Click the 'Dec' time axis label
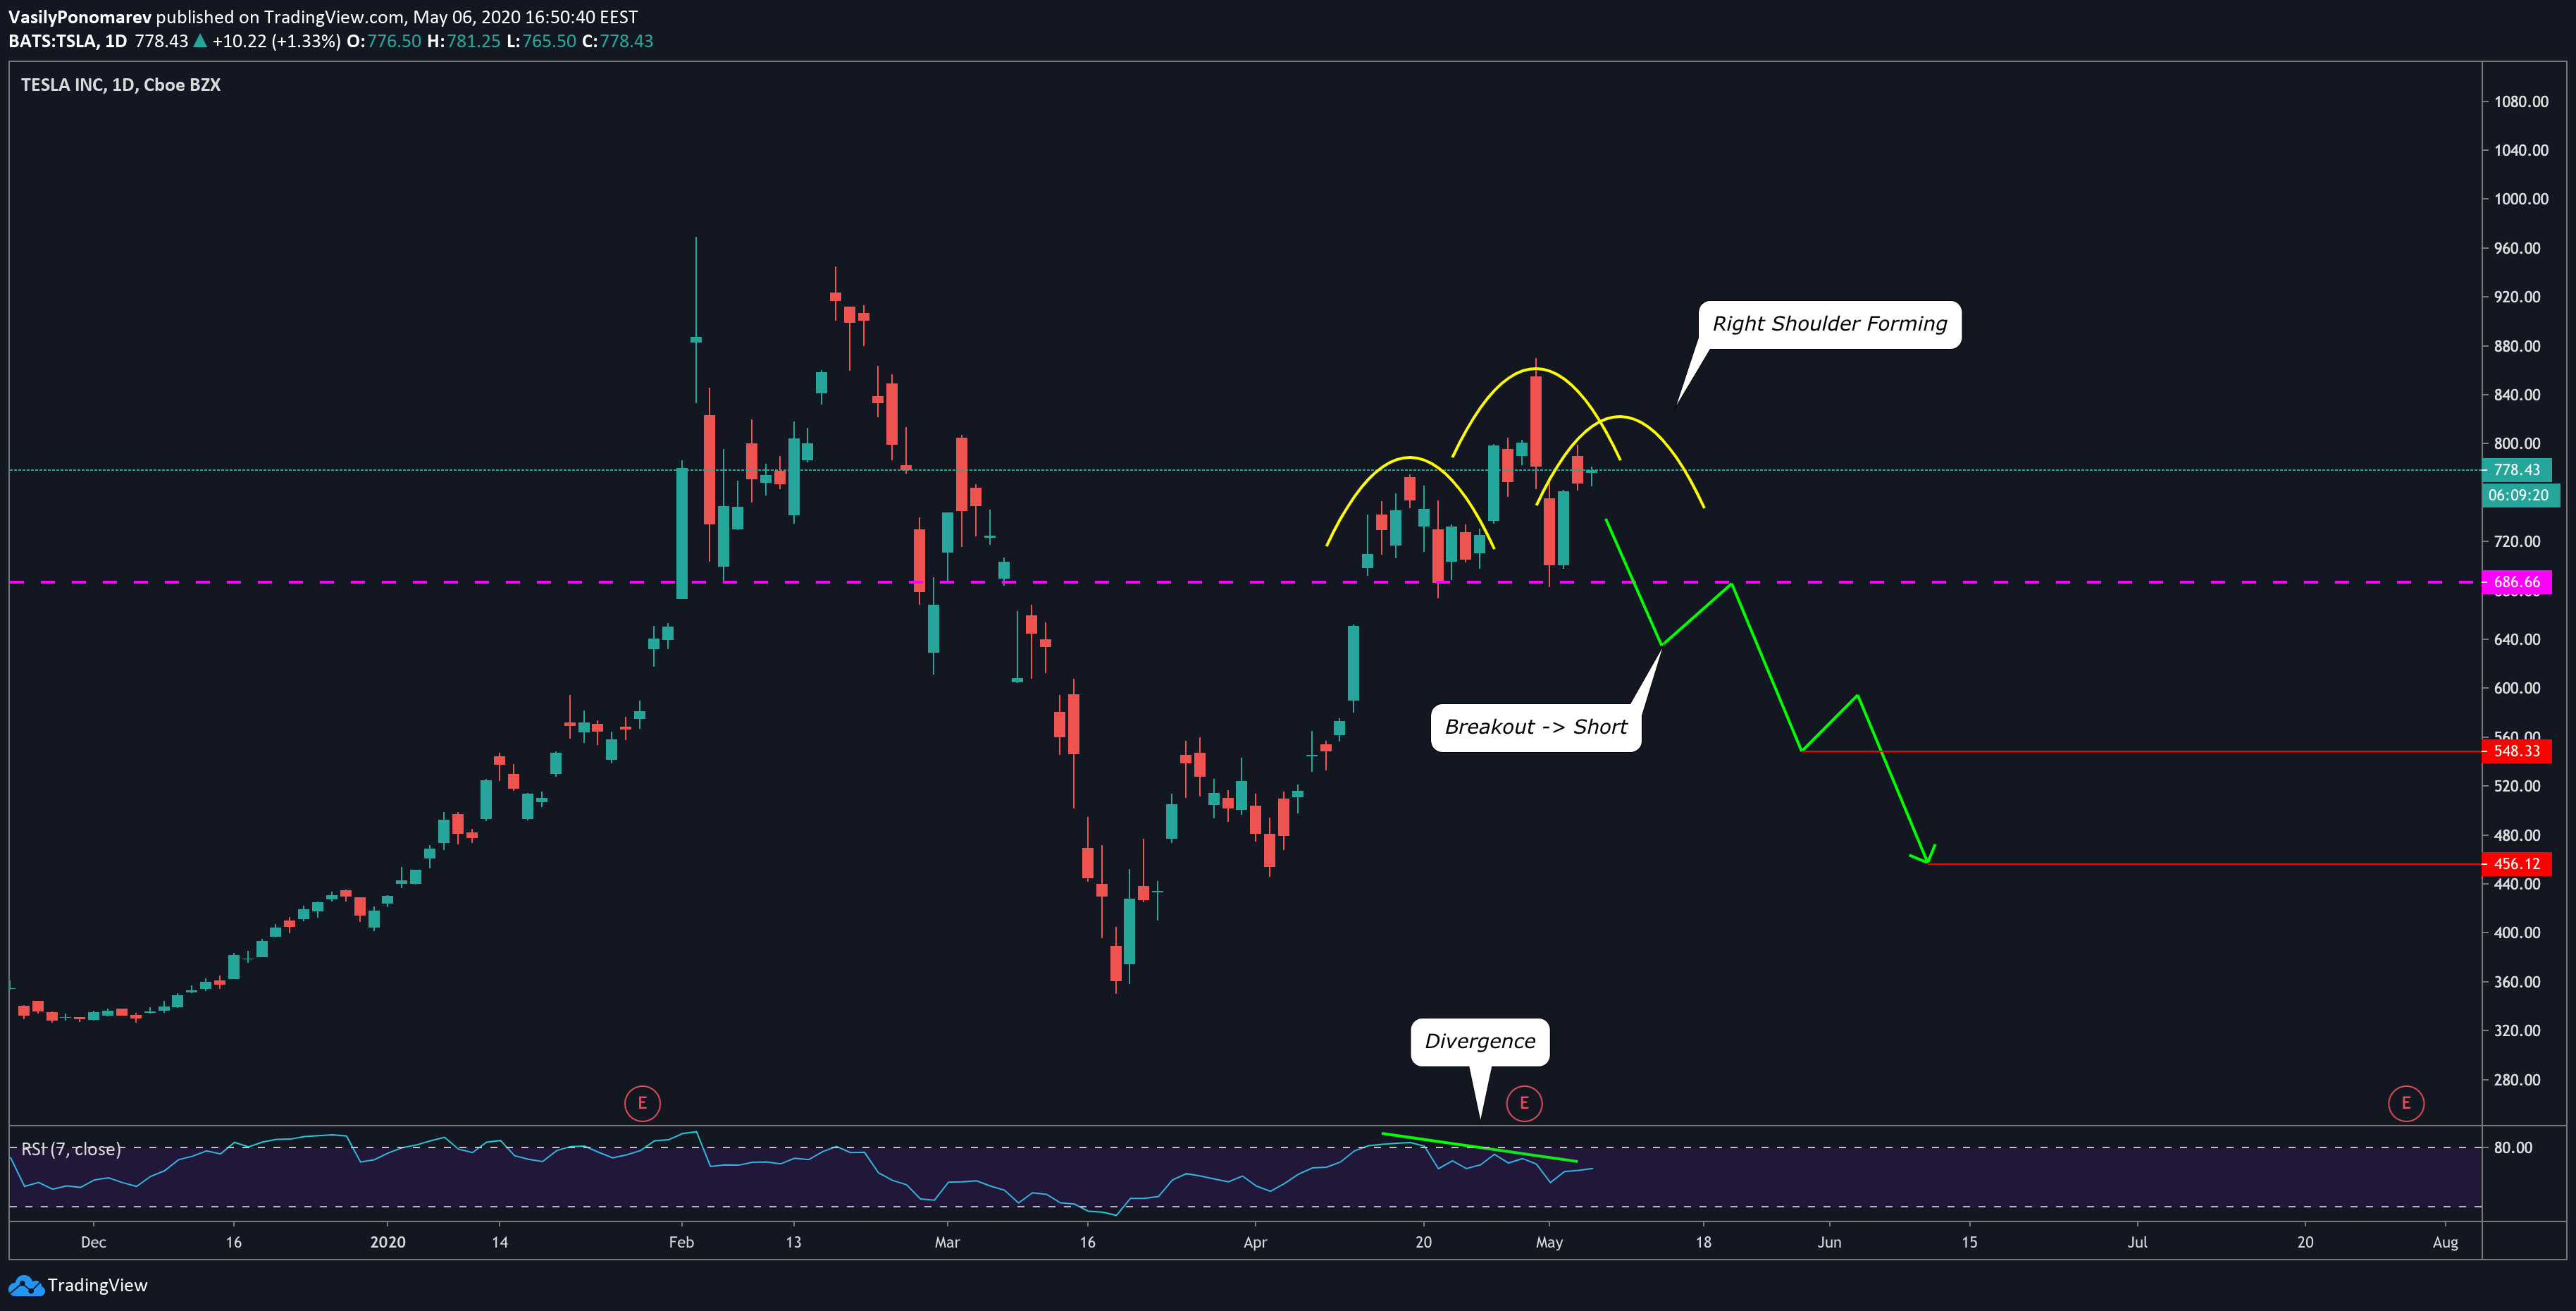This screenshot has height=1311, width=2576. 93,1242
